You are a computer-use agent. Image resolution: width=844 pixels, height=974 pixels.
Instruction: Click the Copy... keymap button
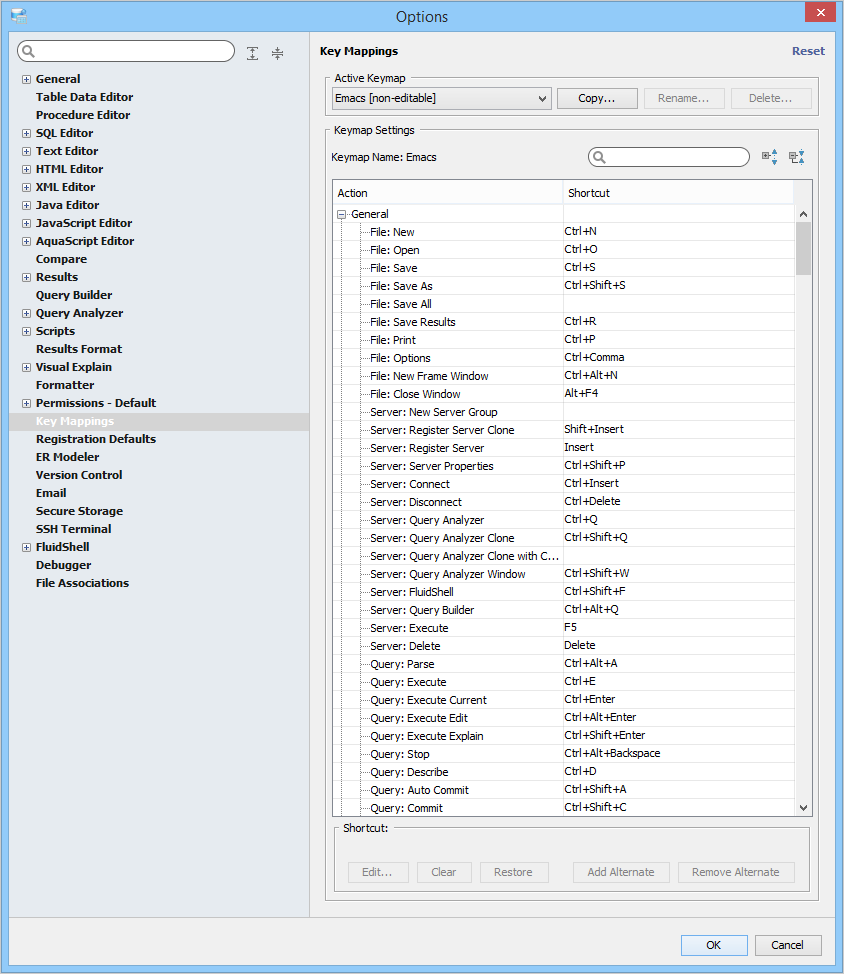(597, 98)
